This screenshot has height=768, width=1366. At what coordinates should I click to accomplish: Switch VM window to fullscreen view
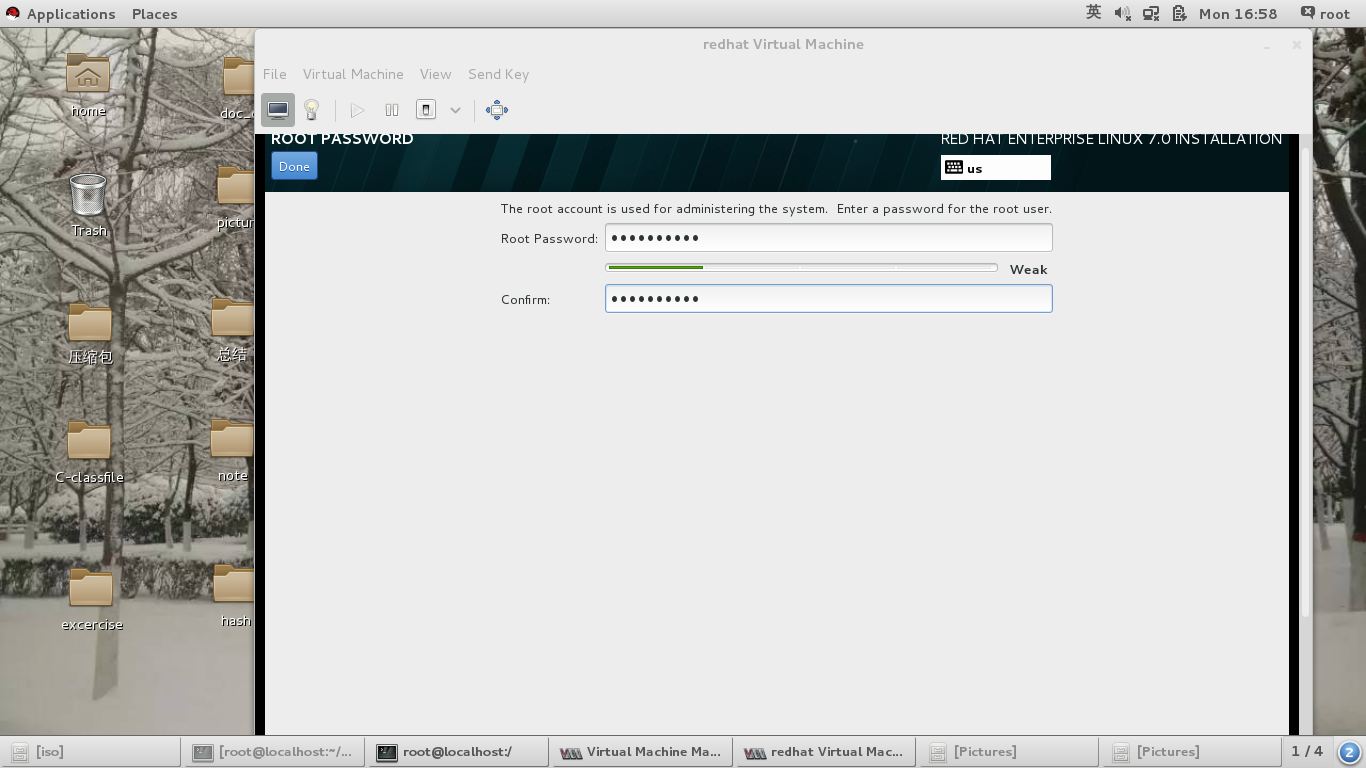497,110
